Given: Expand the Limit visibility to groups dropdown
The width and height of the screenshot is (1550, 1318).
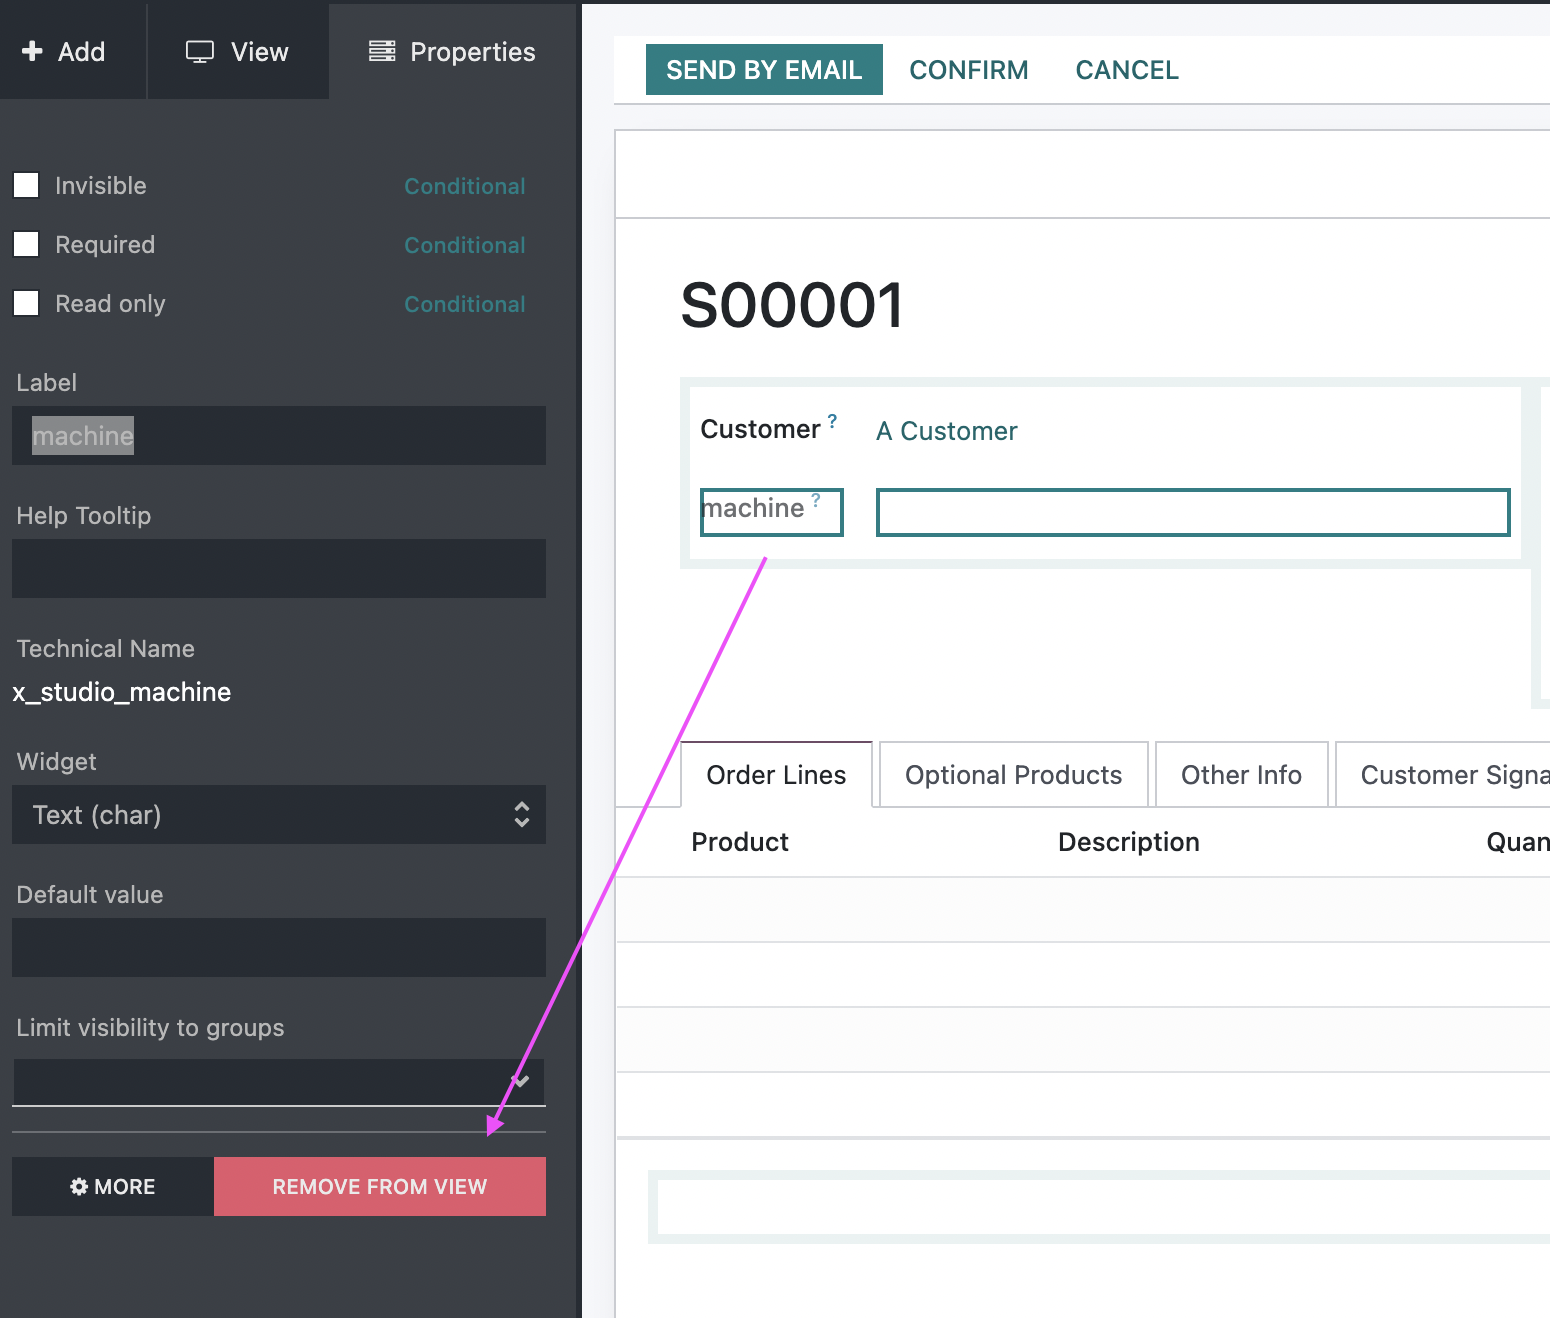Looking at the screenshot, I should (x=278, y=1082).
